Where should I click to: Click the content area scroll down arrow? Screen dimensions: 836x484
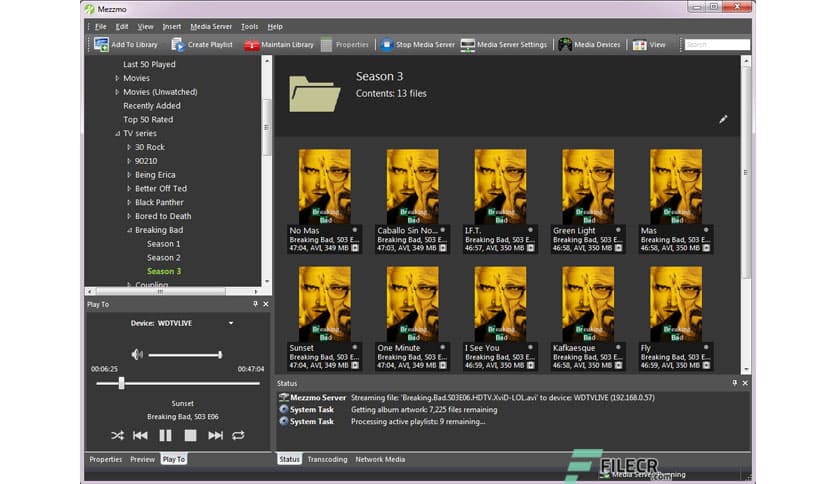tap(746, 369)
